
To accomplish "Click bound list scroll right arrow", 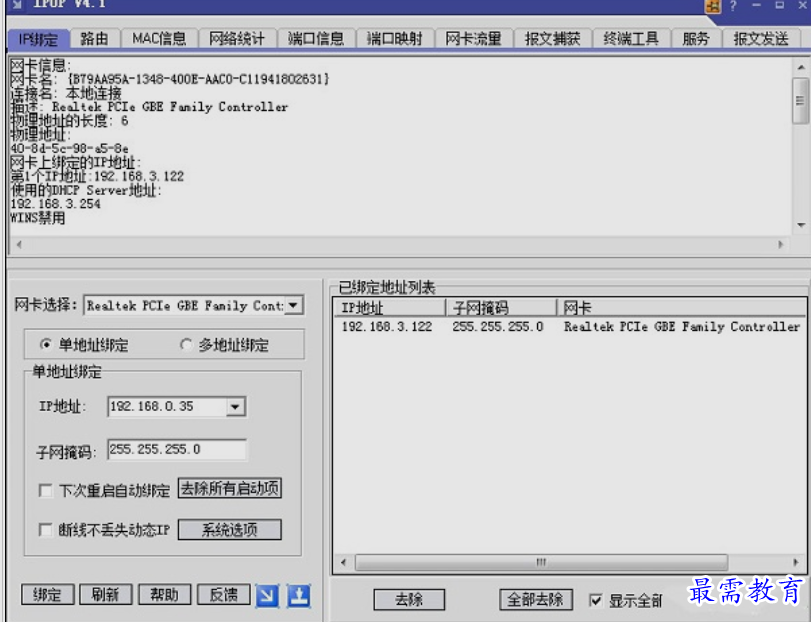I will point(795,562).
